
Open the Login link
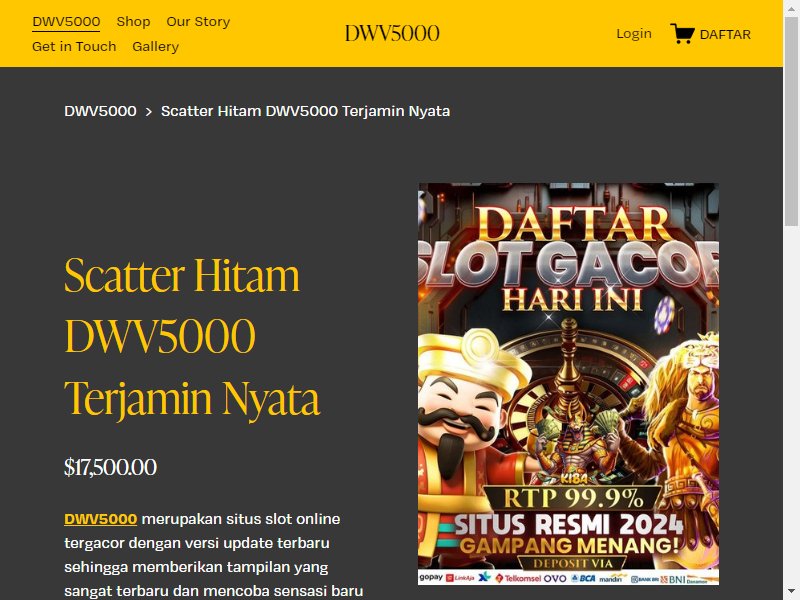coord(634,34)
